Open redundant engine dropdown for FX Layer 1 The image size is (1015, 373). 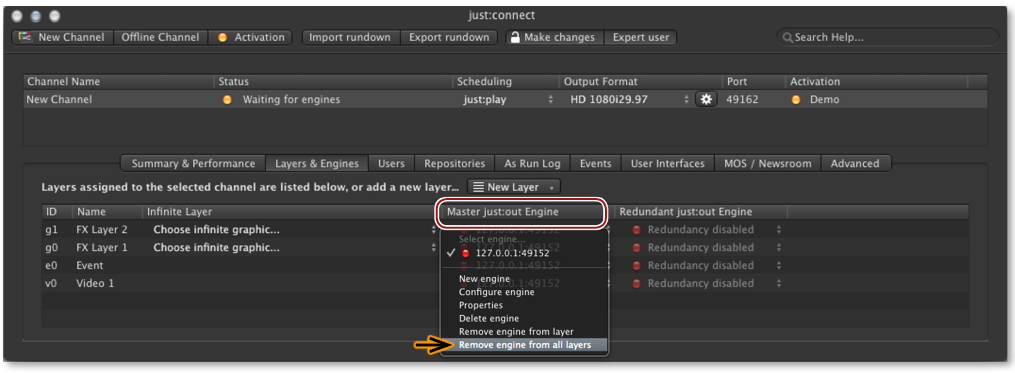pyautogui.click(x=707, y=247)
